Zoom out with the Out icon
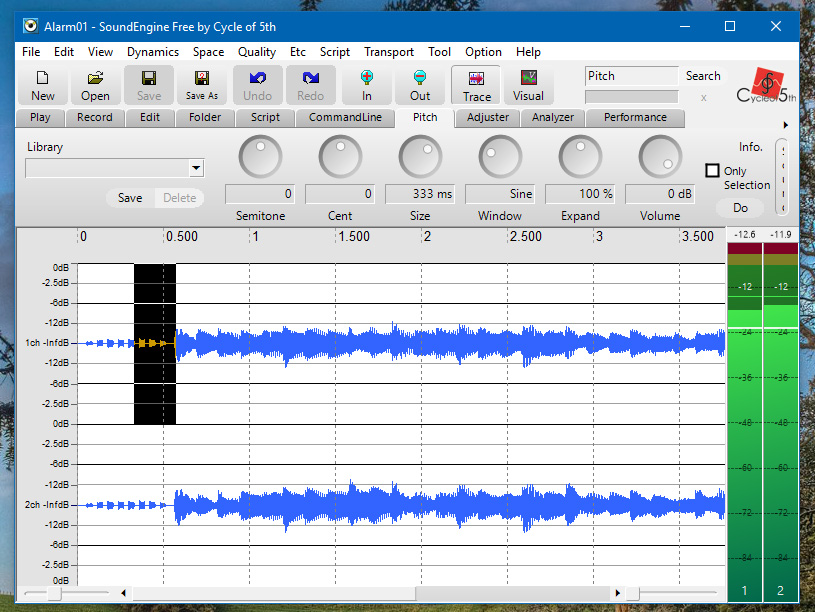Screen dimensions: 815x612 coord(420,85)
